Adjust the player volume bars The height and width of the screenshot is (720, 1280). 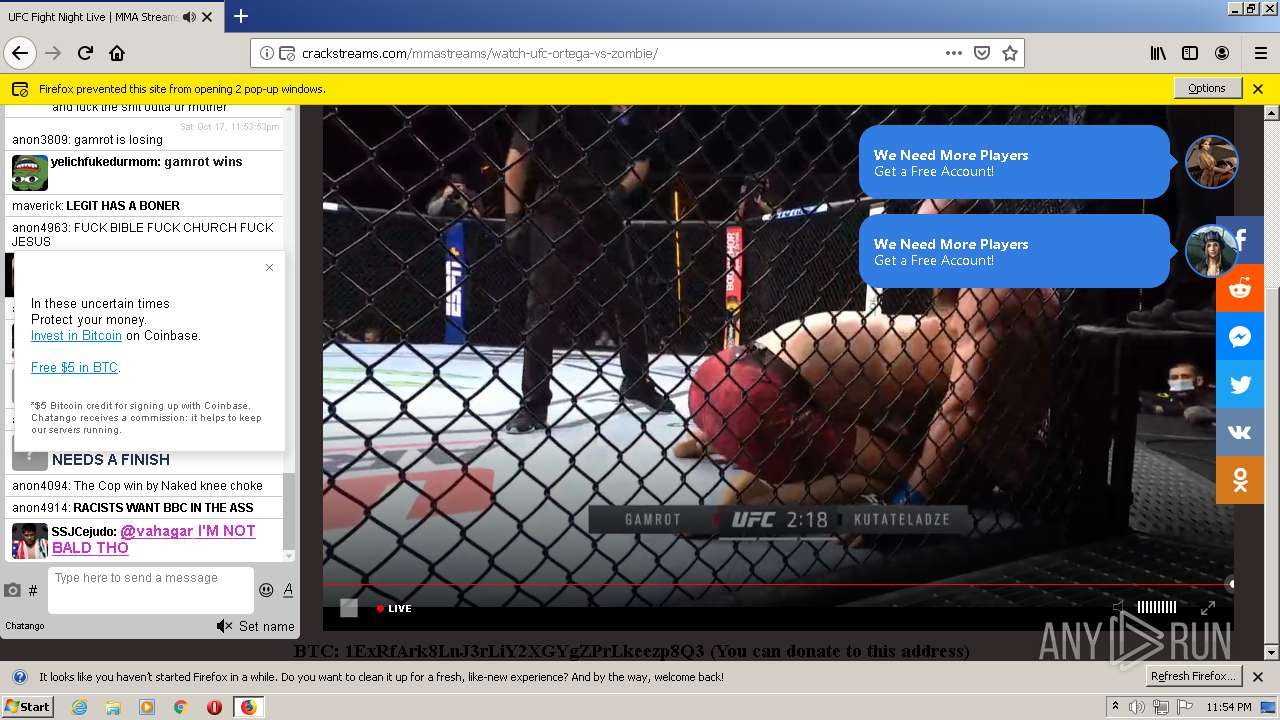tap(1157, 607)
